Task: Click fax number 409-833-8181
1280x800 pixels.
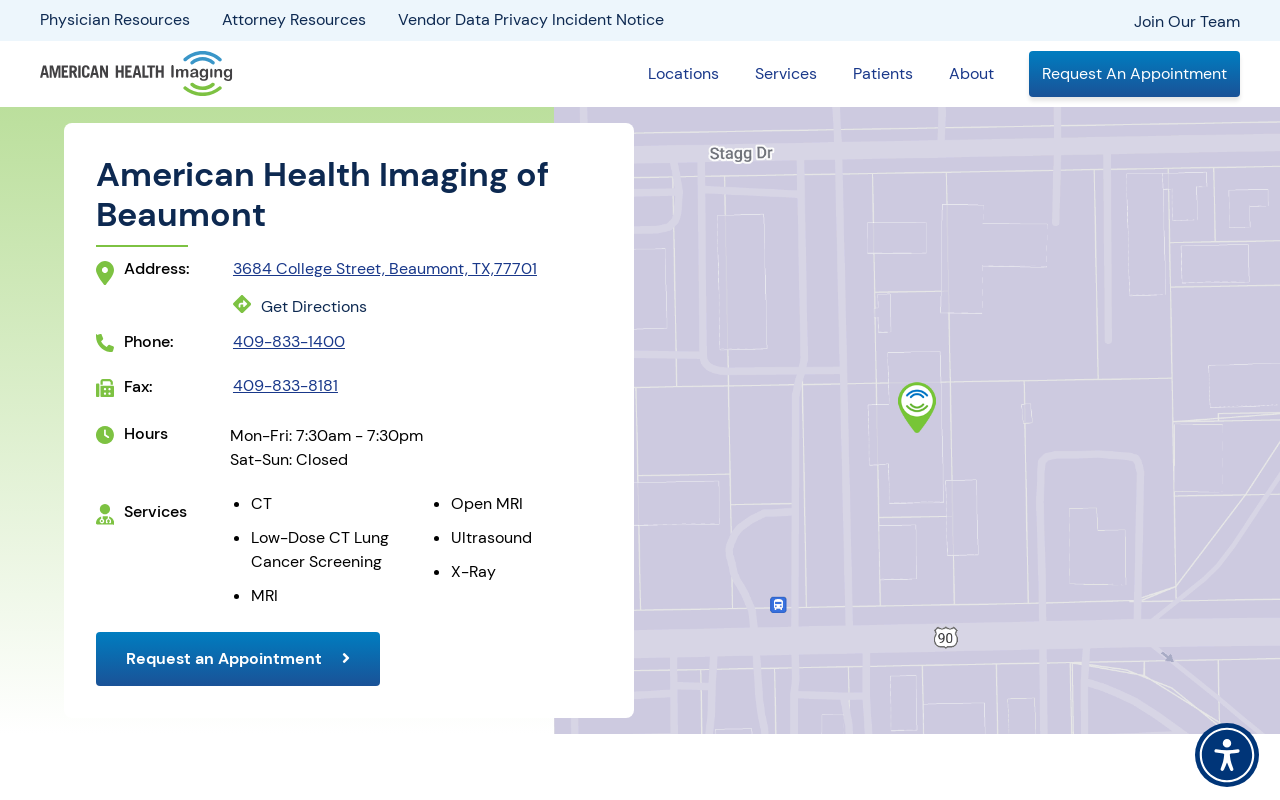Action: click(285, 386)
